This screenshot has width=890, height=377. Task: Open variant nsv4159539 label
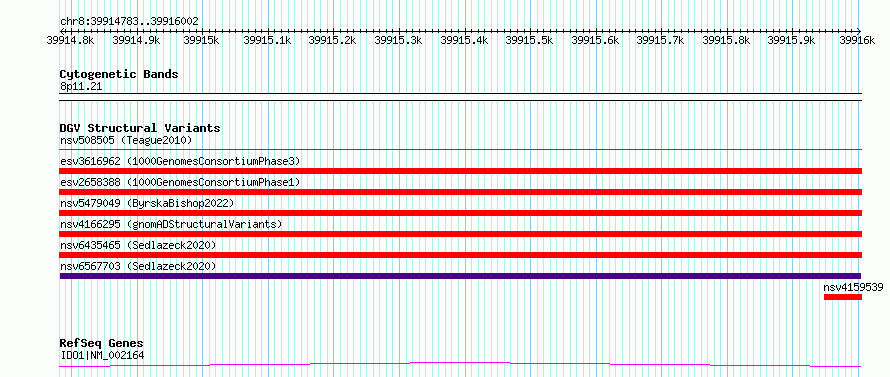click(x=853, y=287)
